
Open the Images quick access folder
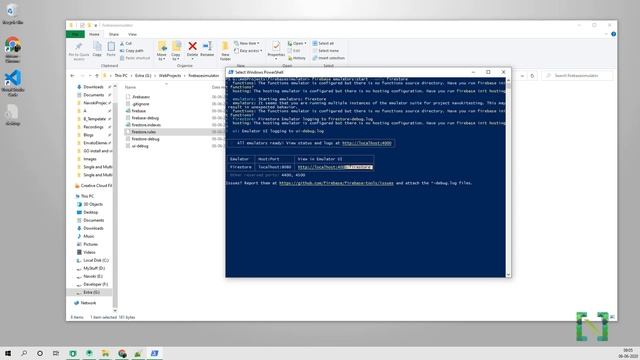pos(90,159)
